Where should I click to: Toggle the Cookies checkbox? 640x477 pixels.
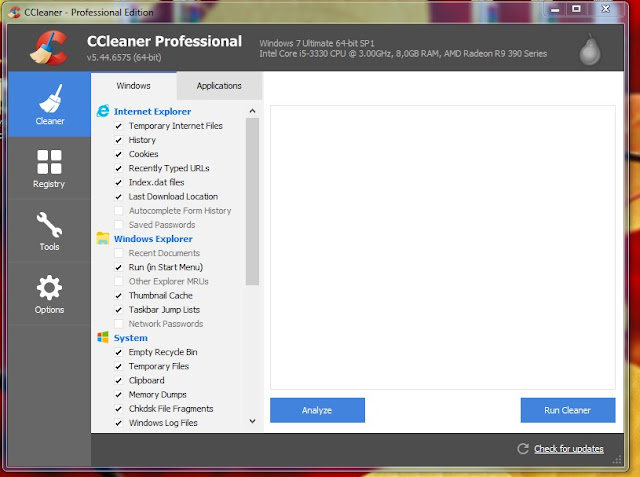tap(118, 154)
